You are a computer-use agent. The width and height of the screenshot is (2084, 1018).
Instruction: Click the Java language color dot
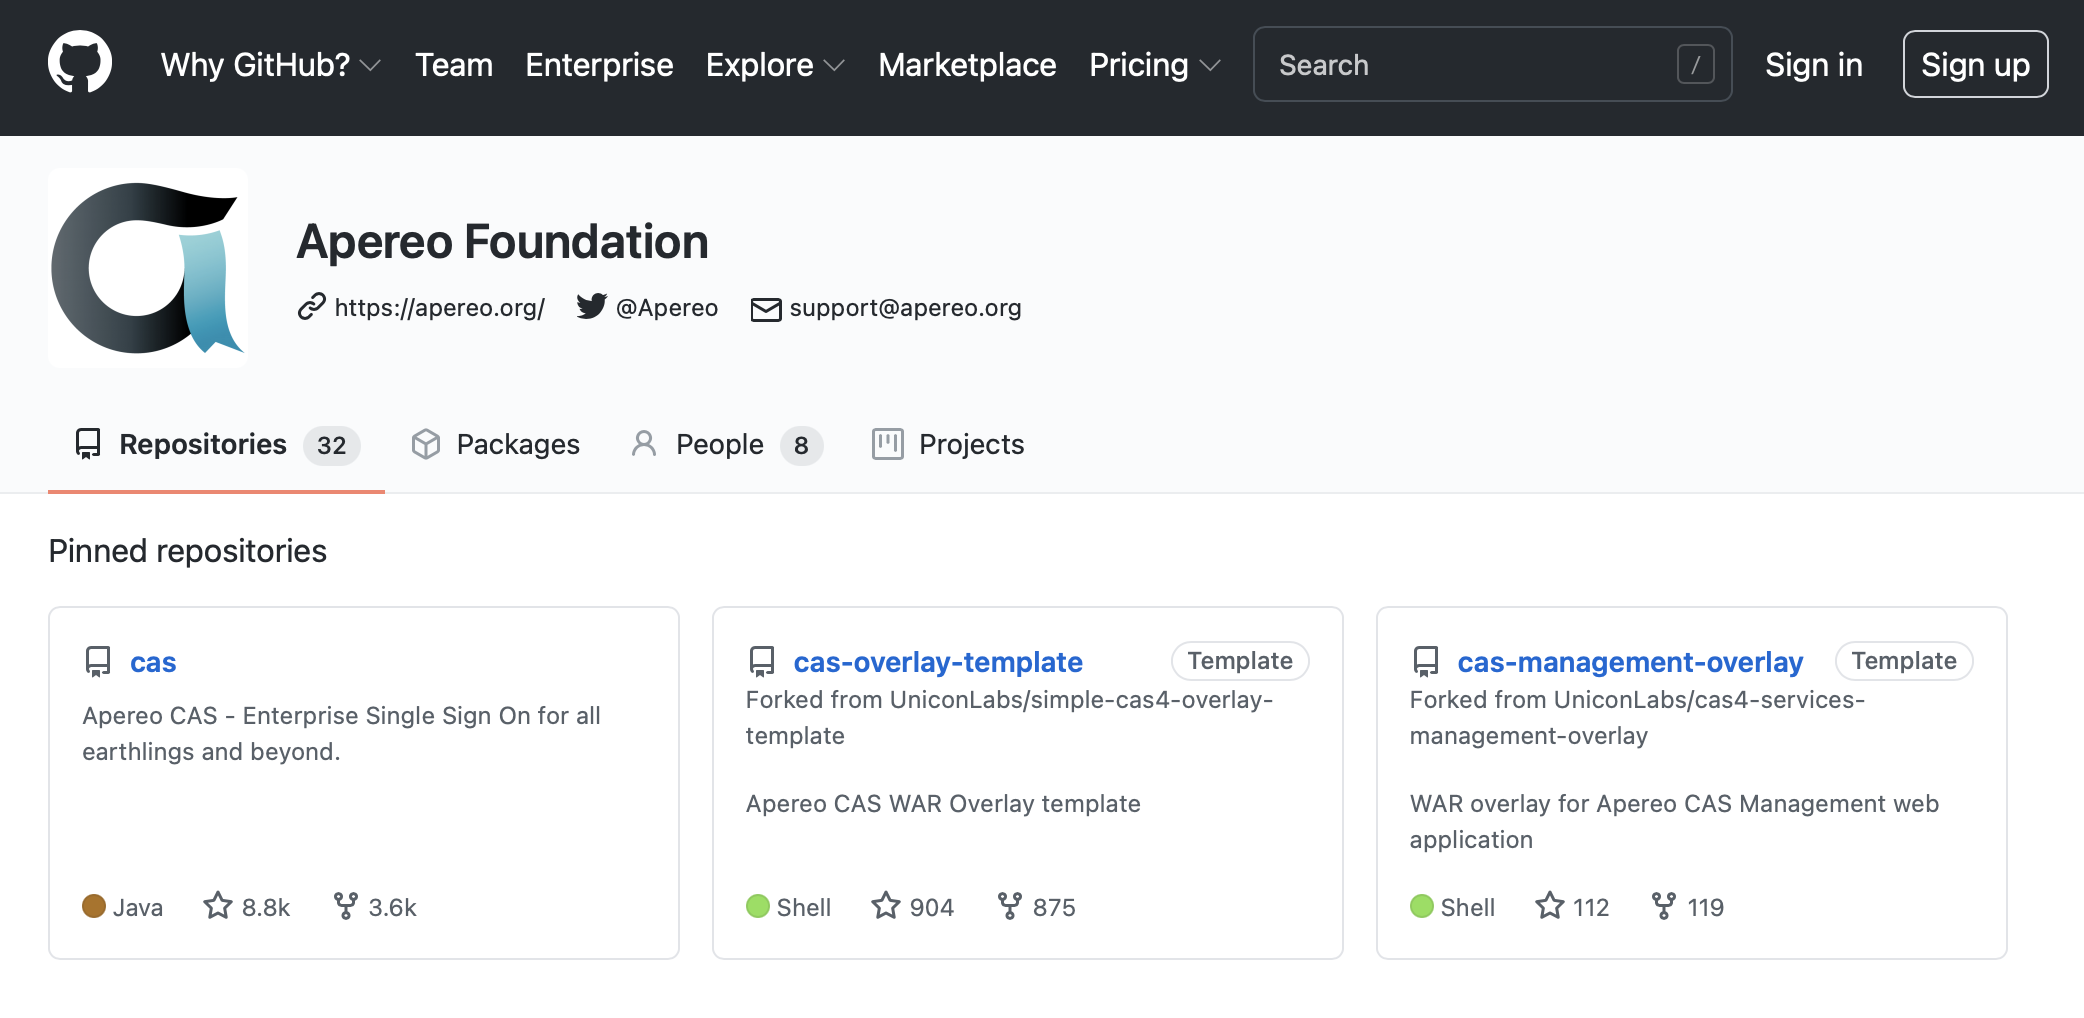(x=94, y=906)
